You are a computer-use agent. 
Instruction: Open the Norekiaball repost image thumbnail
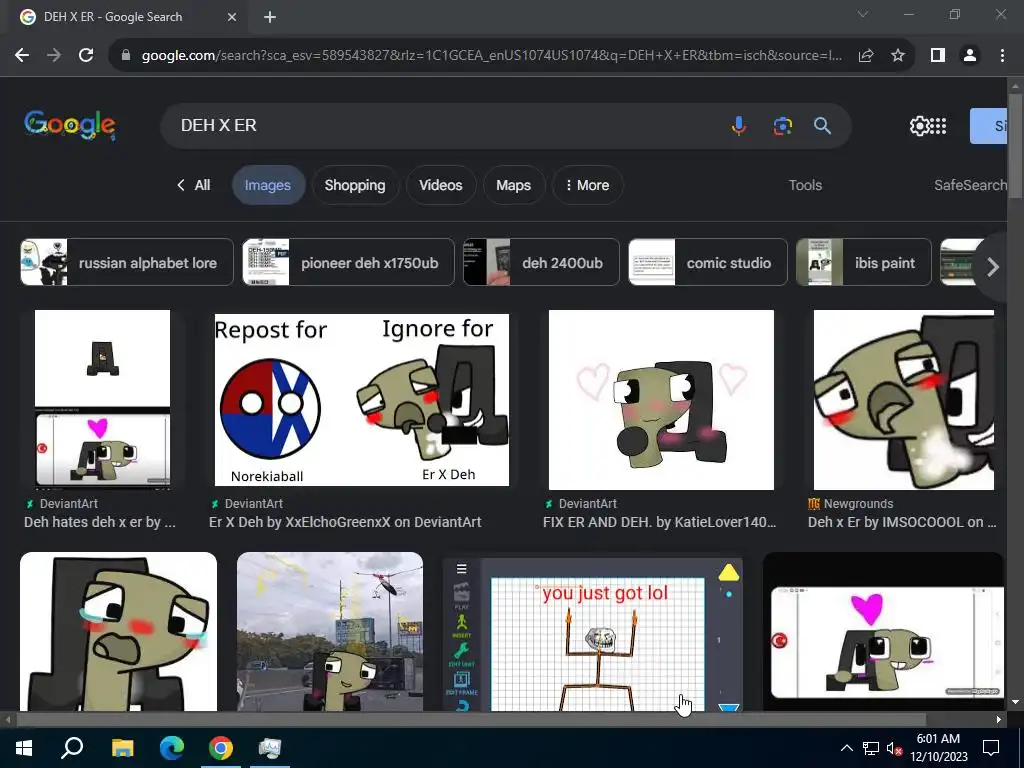tap(362, 400)
